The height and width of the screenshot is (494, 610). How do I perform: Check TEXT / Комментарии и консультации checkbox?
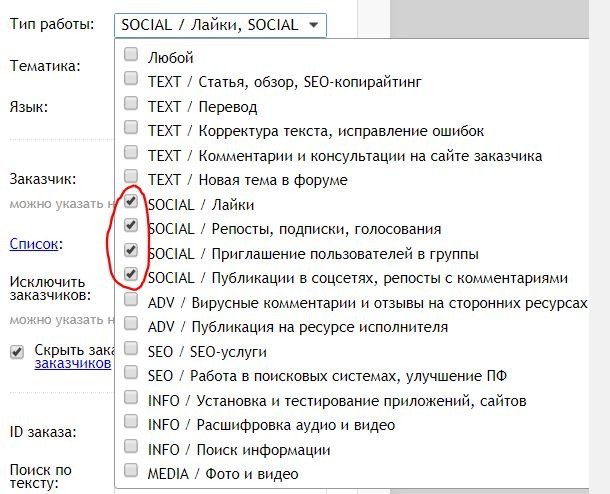tap(131, 152)
